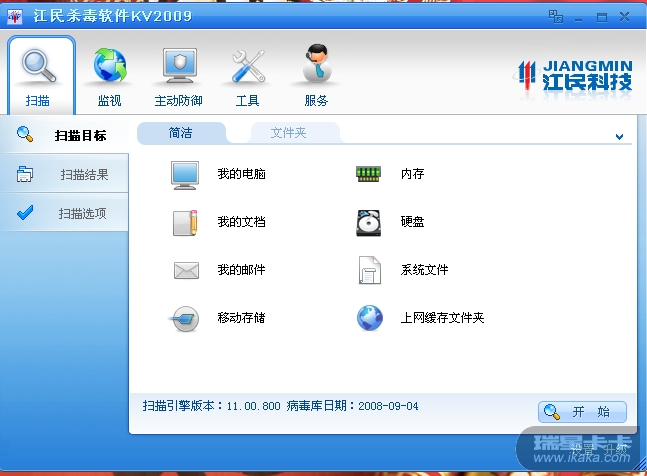Click the 我的邮件 label
647x476 pixels.
241,270
